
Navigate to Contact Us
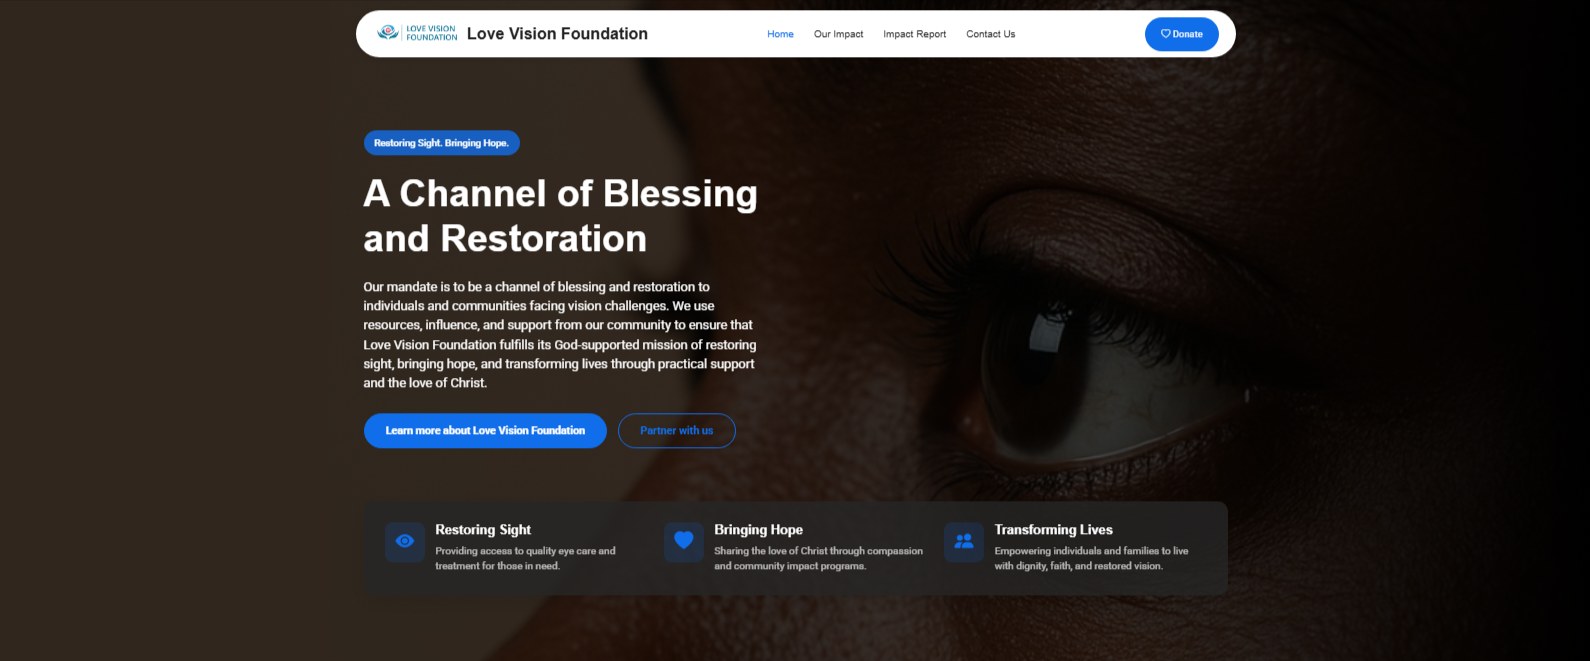[x=990, y=34]
